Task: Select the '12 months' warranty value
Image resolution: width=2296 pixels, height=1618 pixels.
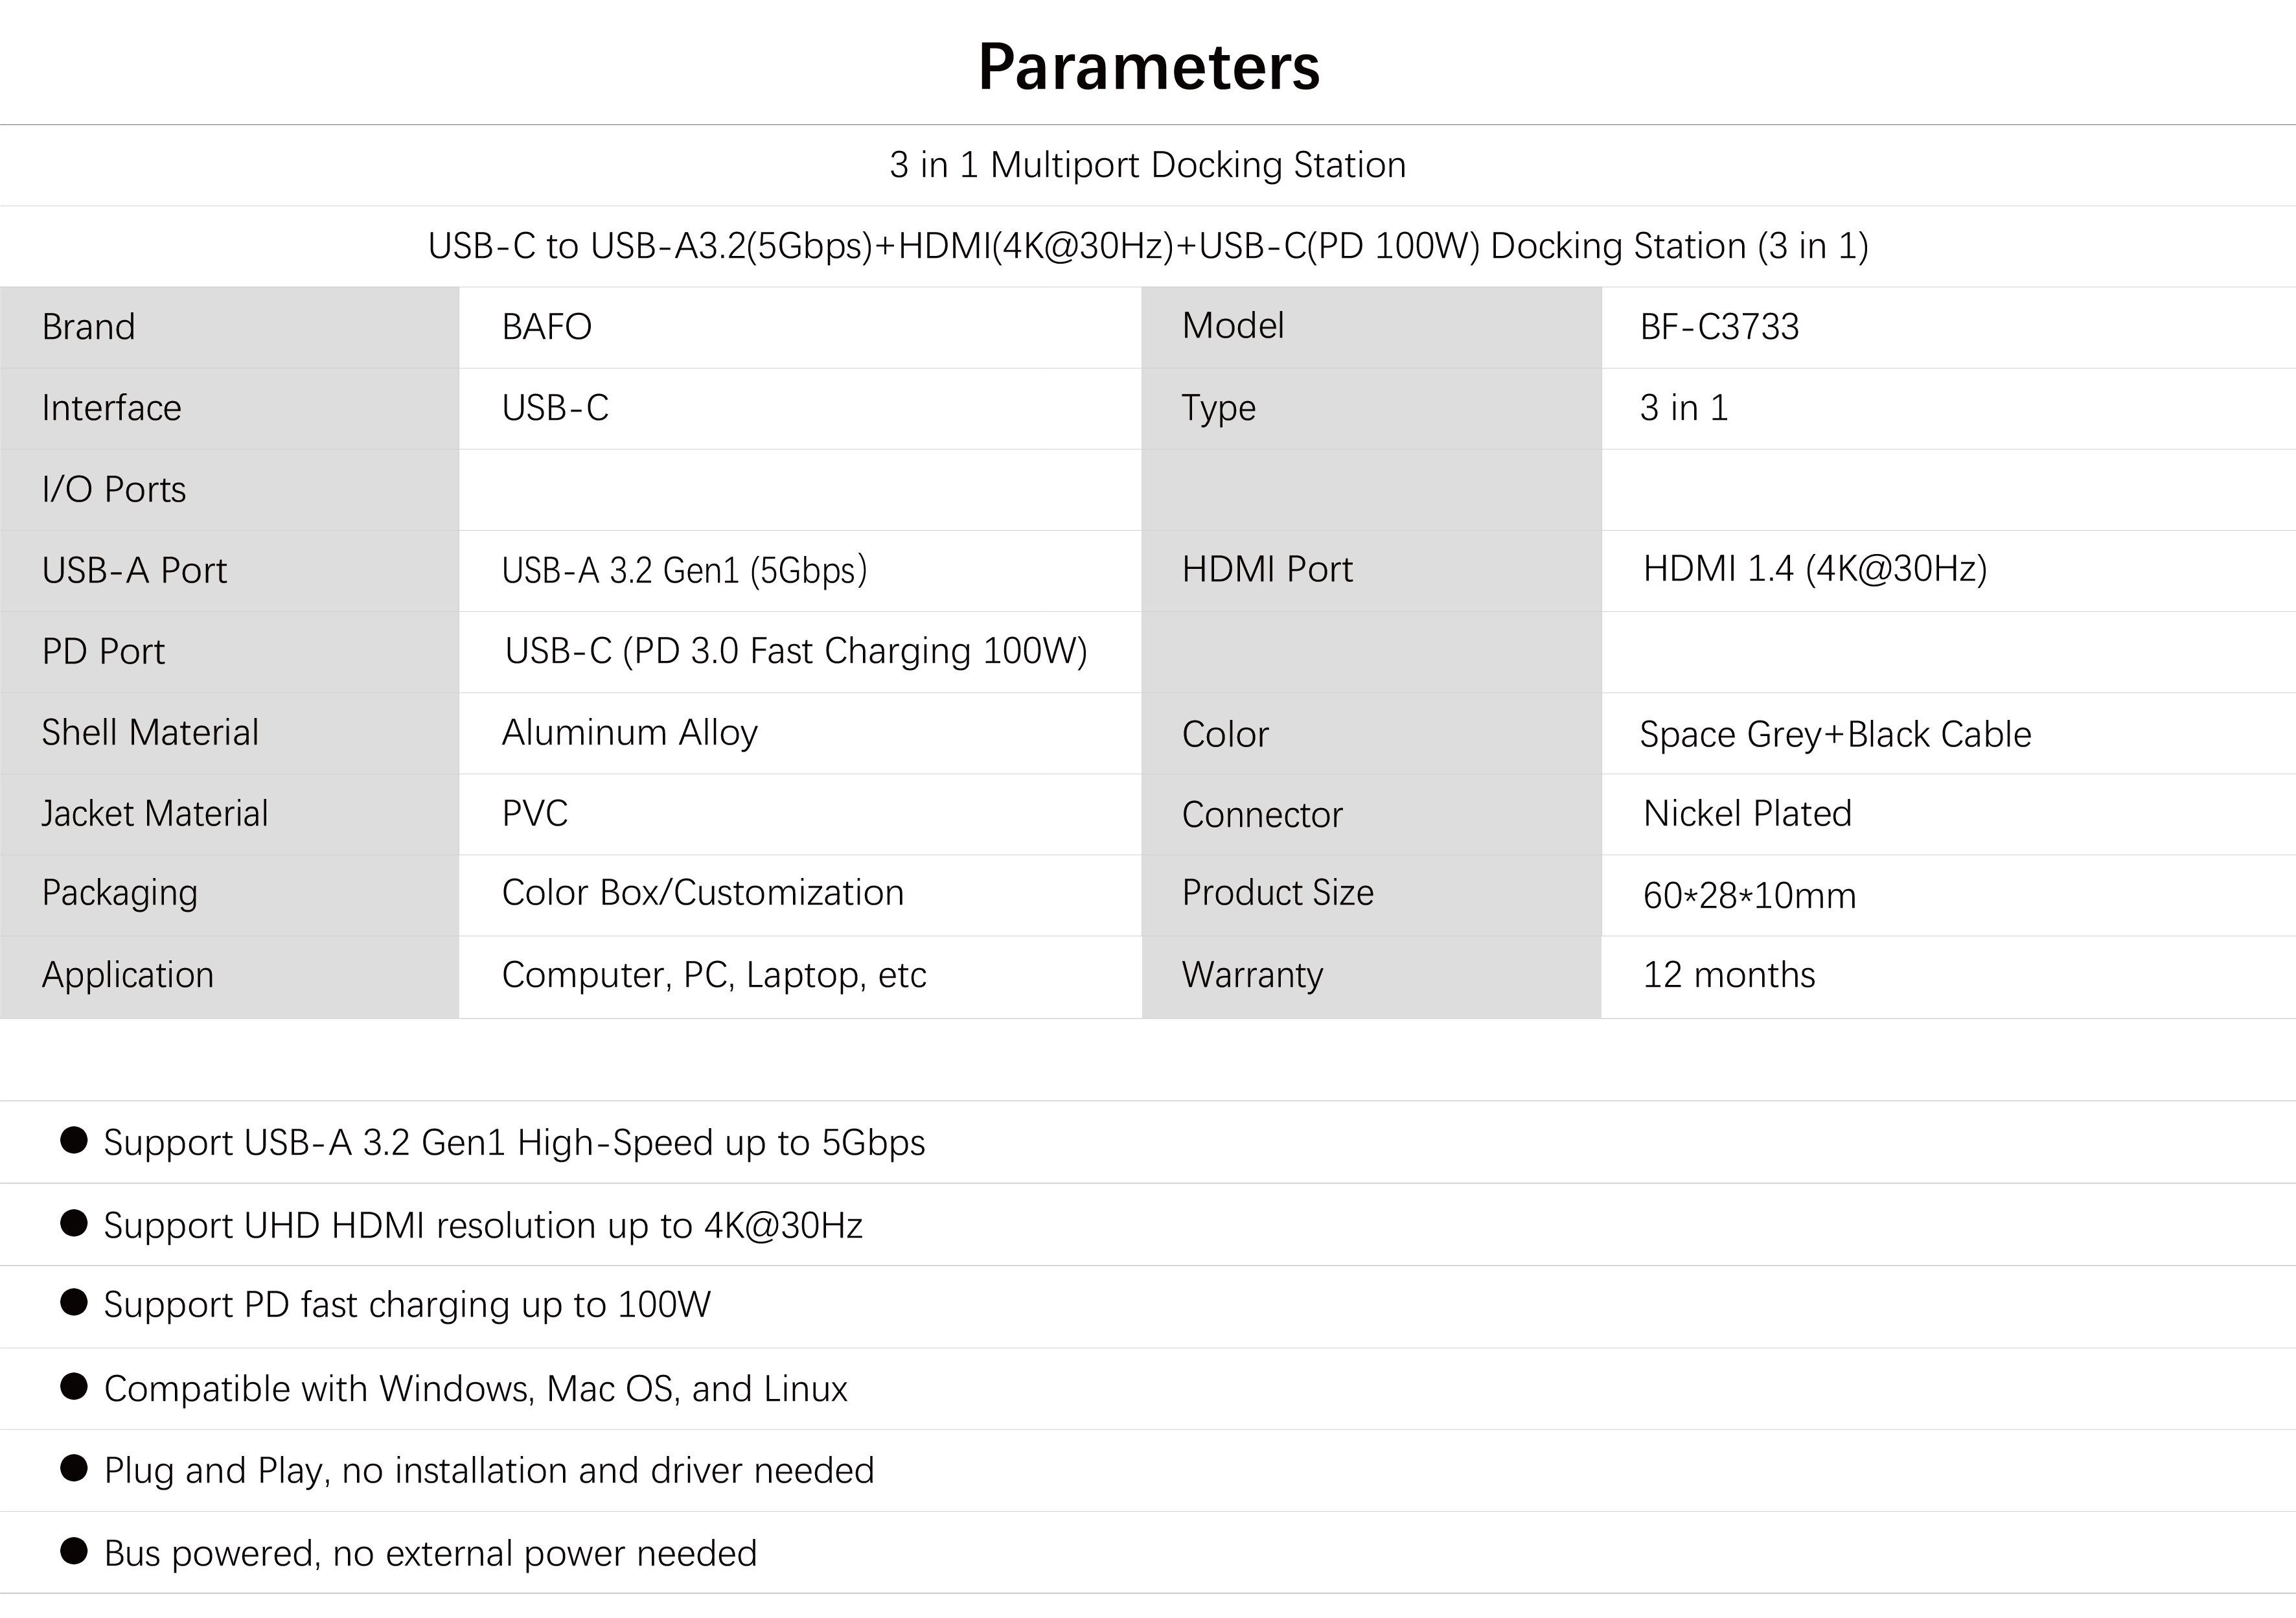Action: pos(1729,975)
